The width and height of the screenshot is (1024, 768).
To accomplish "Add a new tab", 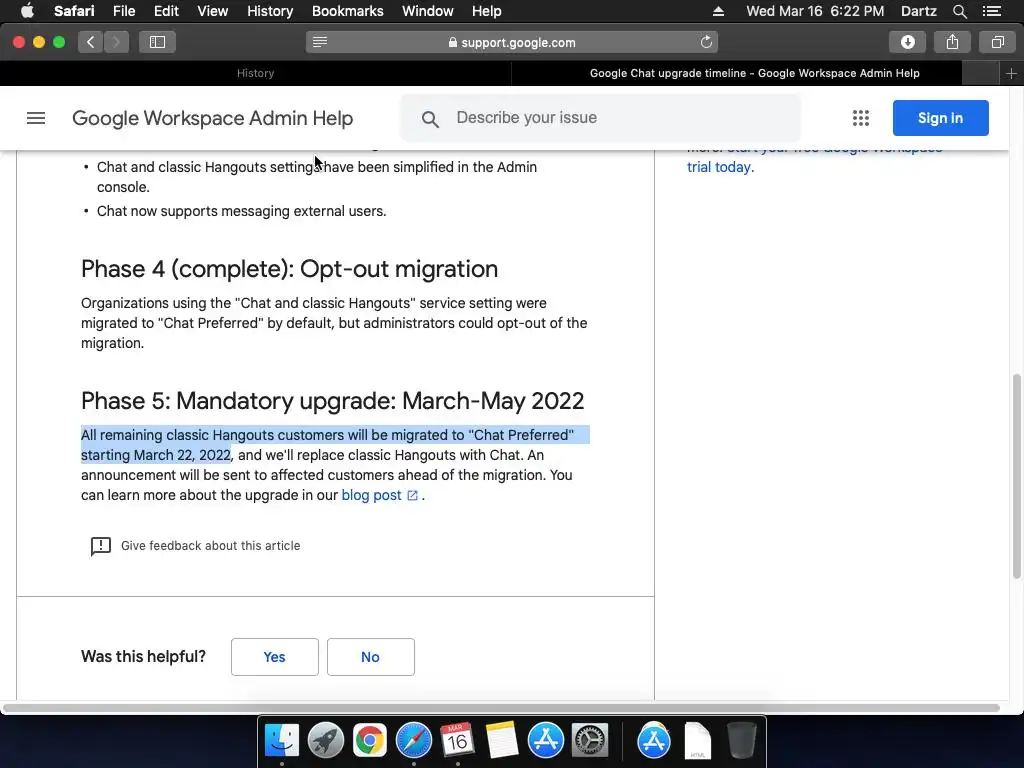I will pyautogui.click(x=1011, y=73).
